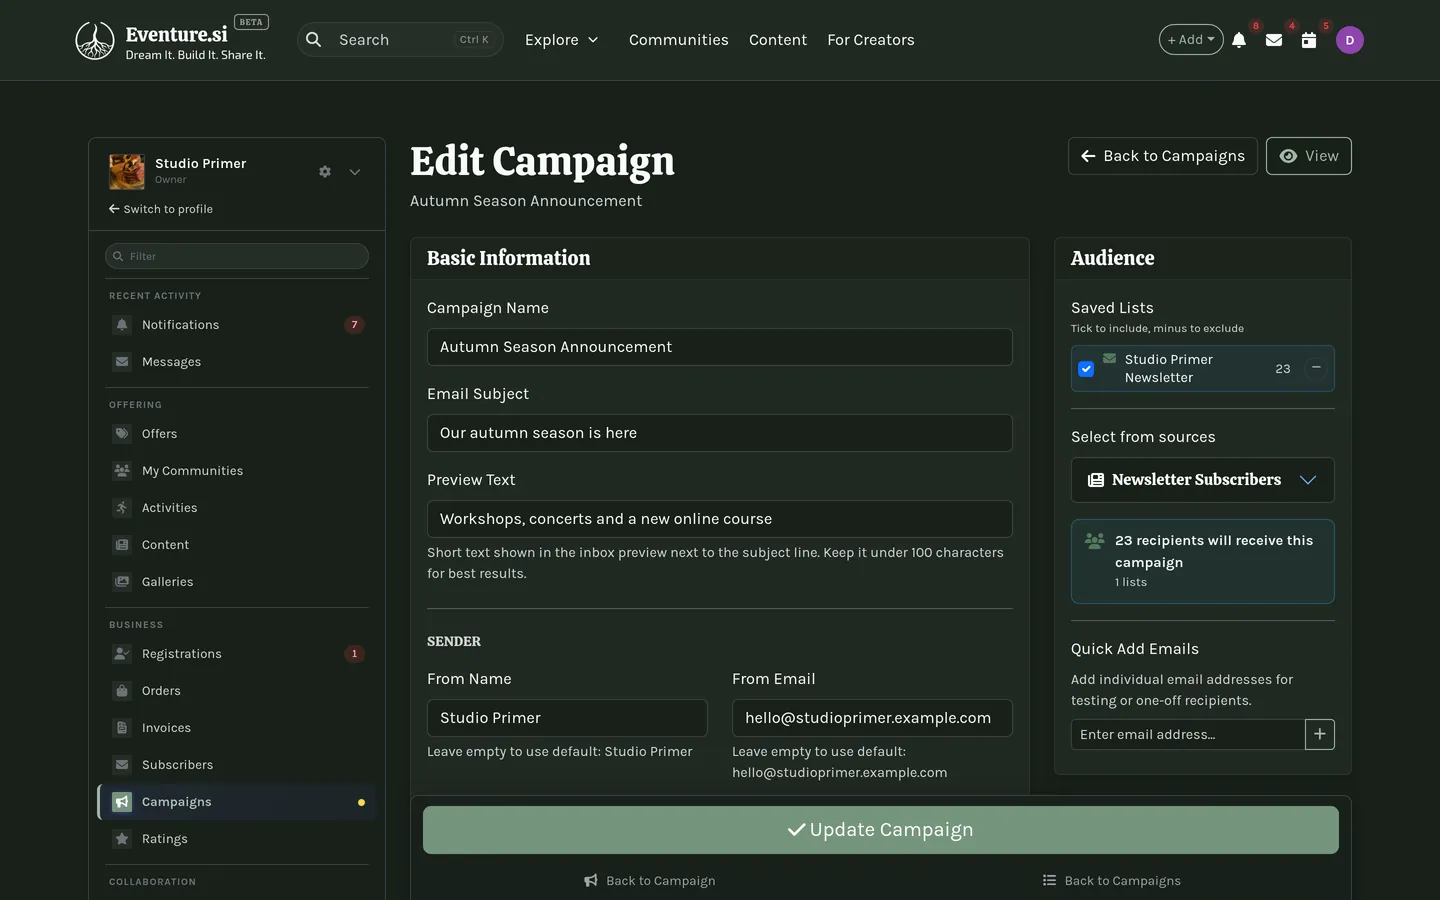Viewport: 1440px width, 900px height.
Task: Click the Studio Primer settings gear
Action: click(x=325, y=172)
